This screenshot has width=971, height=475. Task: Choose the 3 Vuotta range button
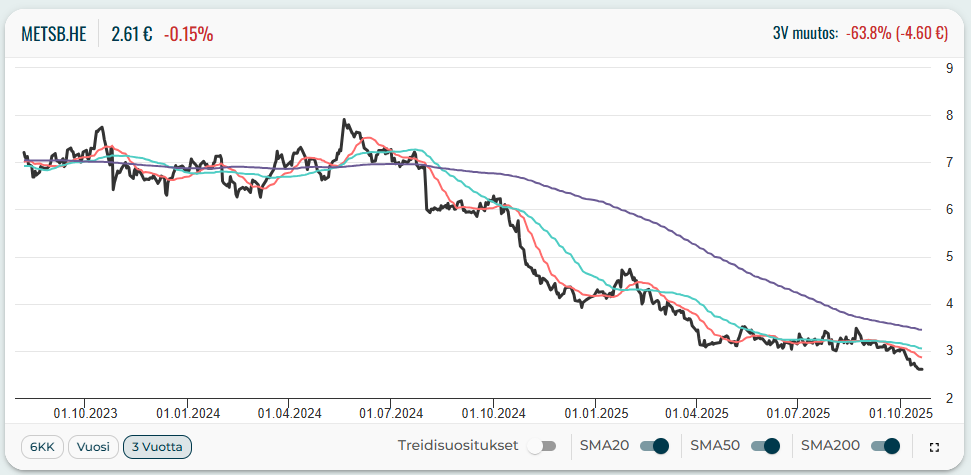click(x=157, y=446)
